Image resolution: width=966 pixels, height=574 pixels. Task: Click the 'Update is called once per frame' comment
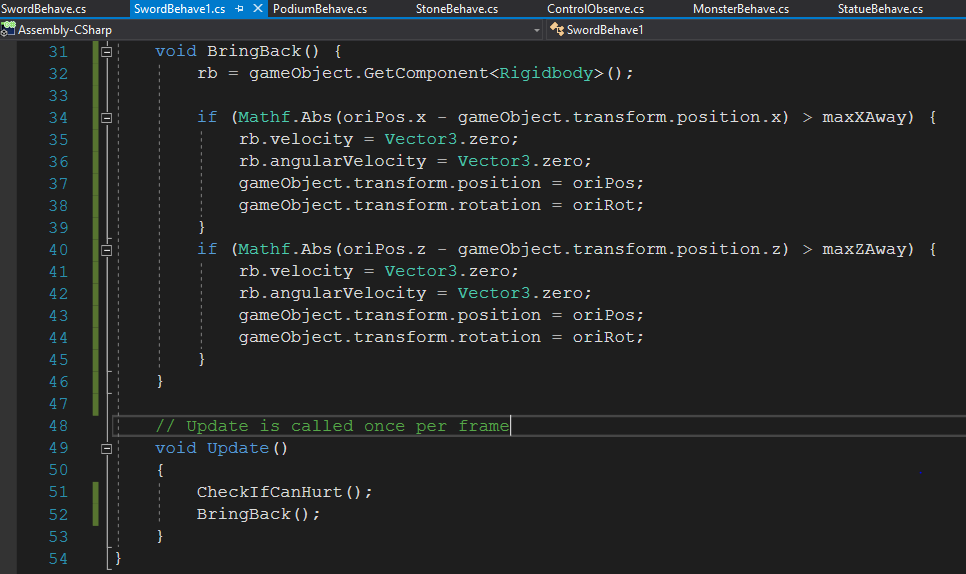click(x=333, y=426)
